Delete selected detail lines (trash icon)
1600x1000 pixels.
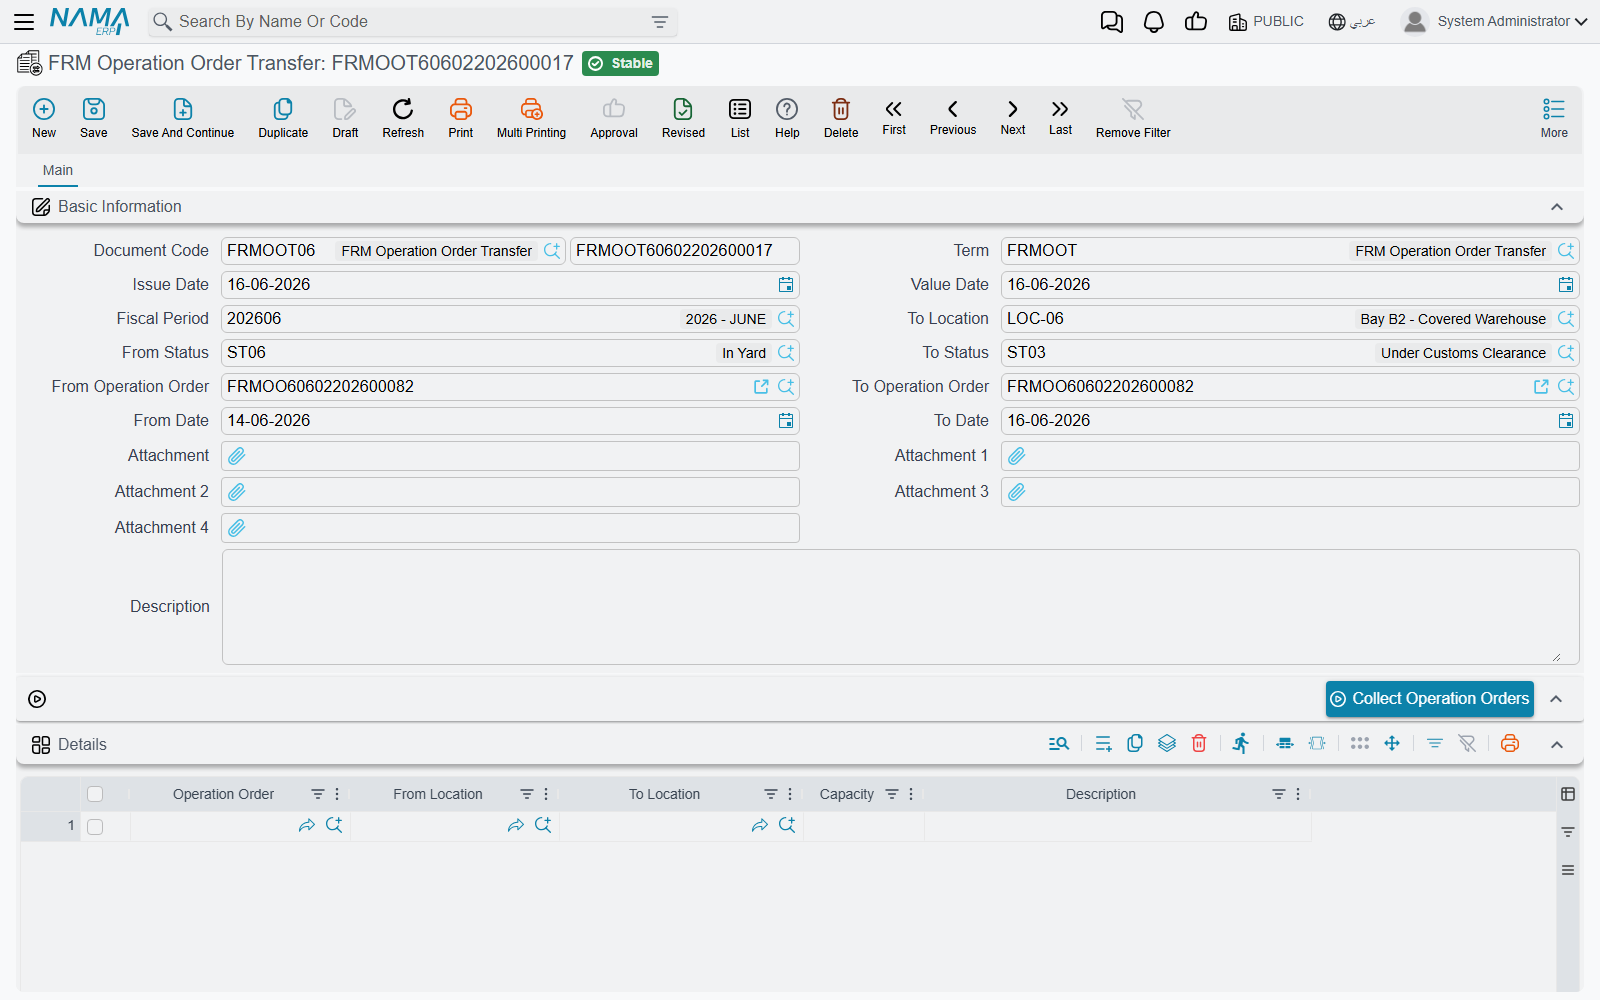pos(1199,743)
